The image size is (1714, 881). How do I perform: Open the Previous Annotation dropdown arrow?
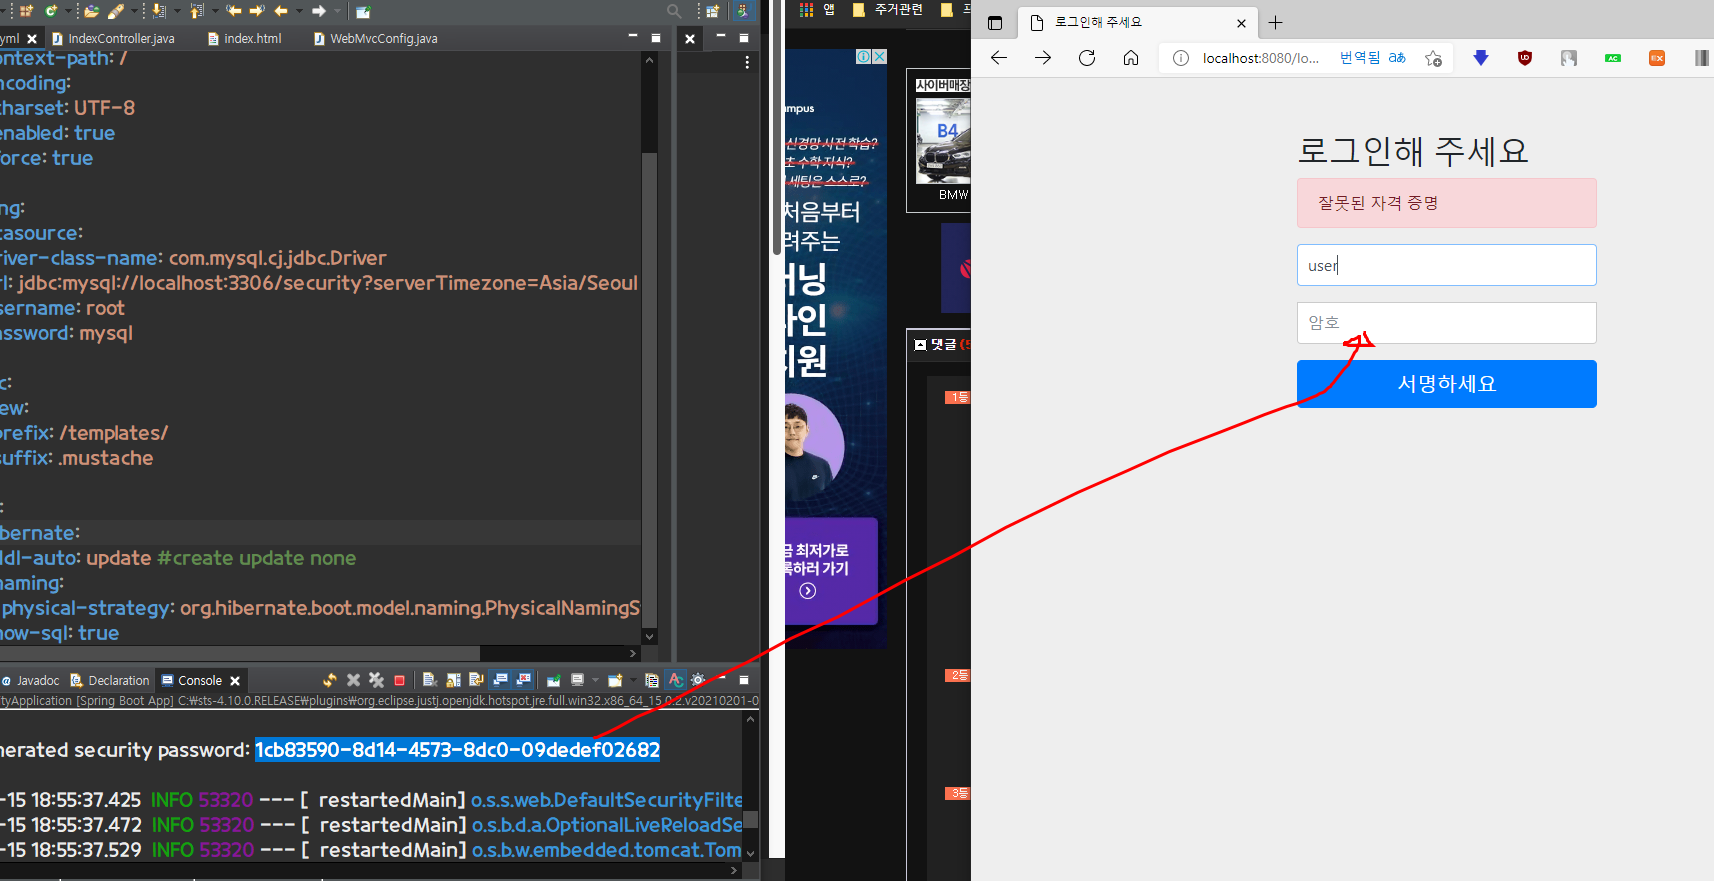point(215,11)
